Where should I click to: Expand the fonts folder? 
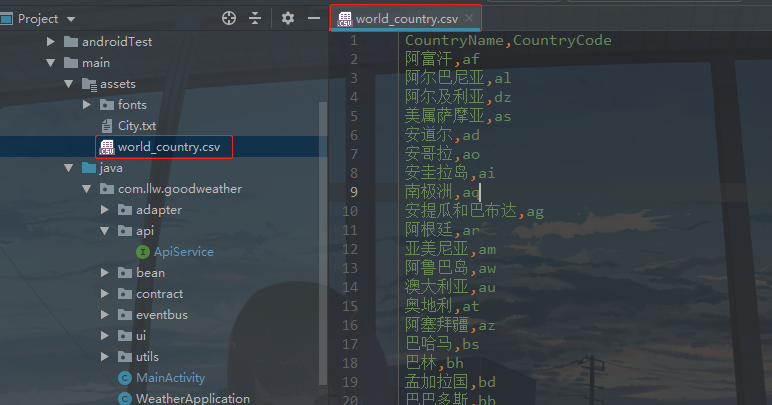(x=87, y=105)
